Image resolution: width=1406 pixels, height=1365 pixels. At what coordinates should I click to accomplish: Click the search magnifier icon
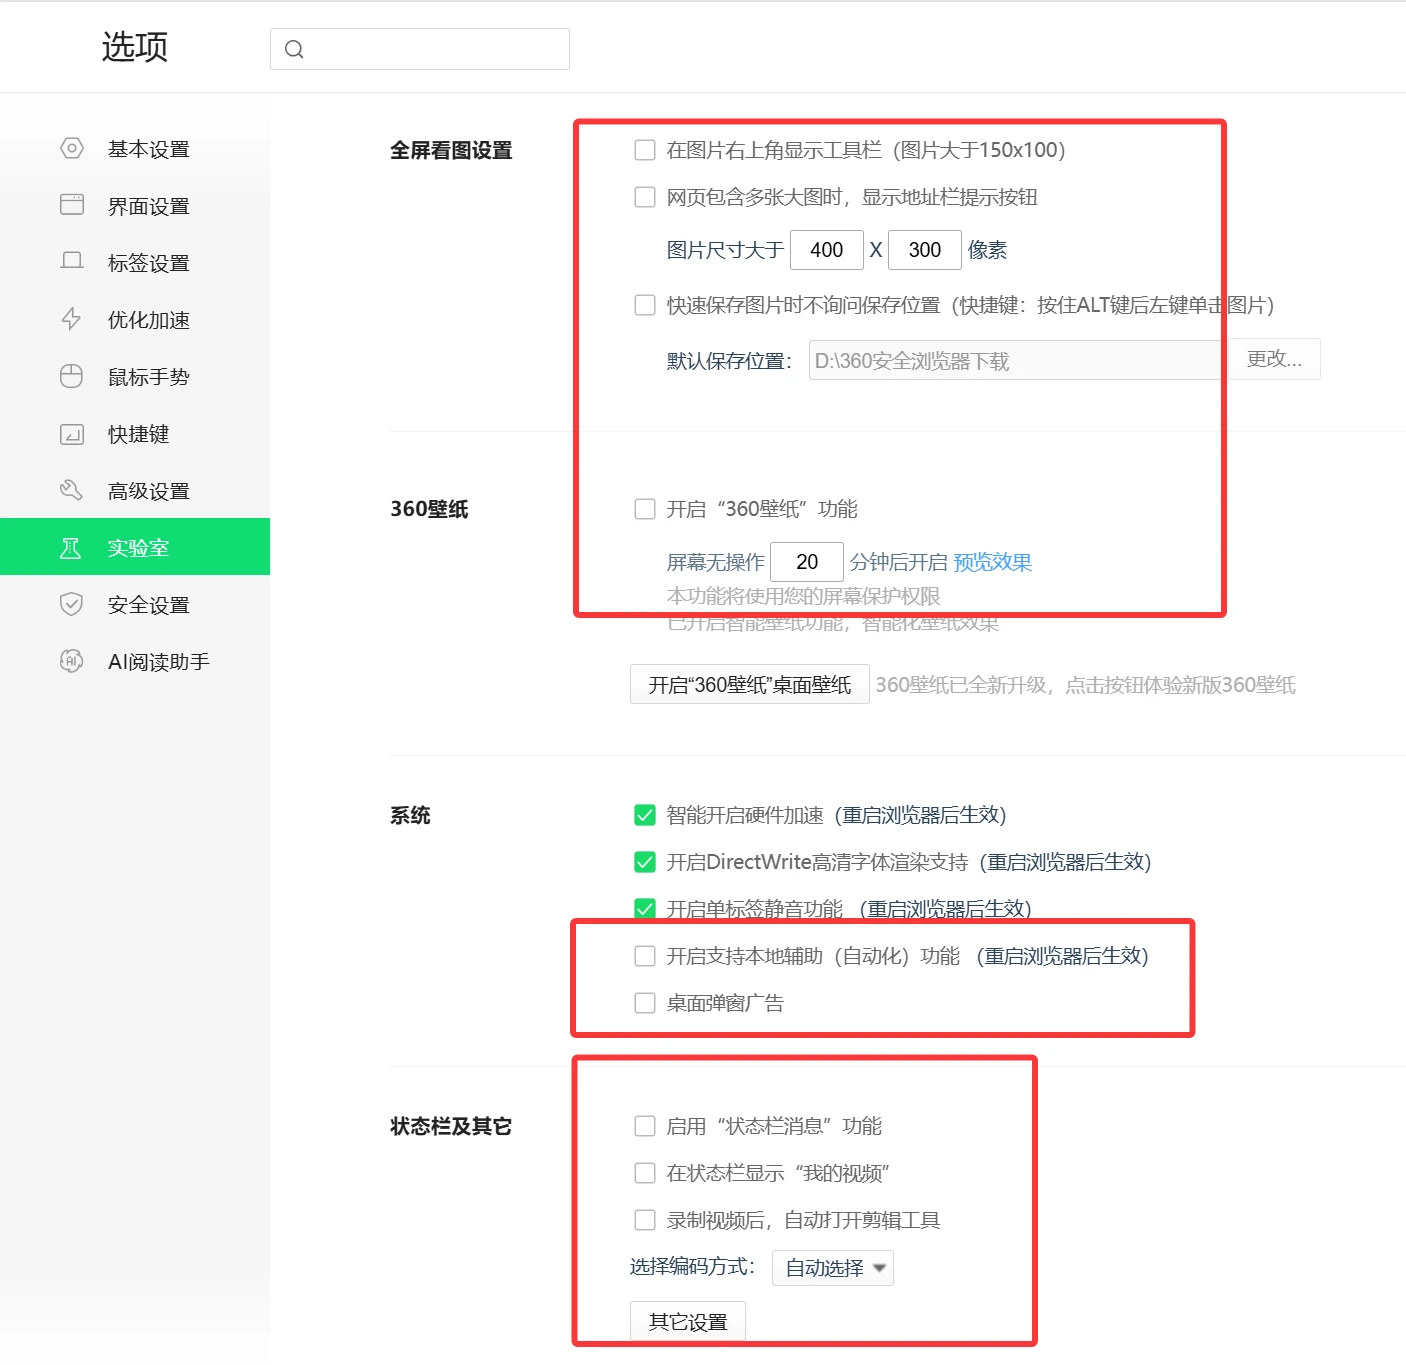(x=294, y=49)
